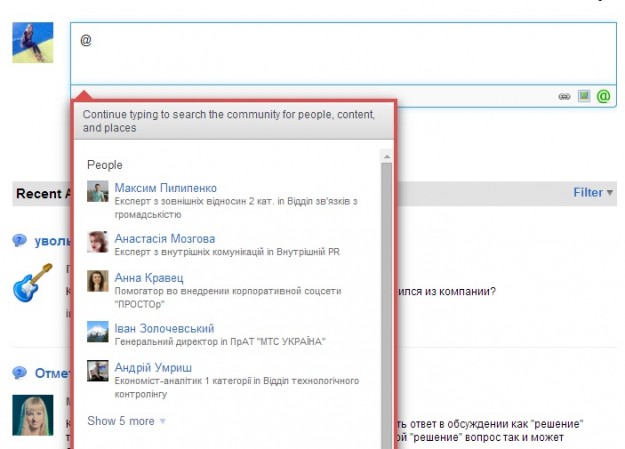Click the blue guitar avatar icon
Viewport: 625px width, 449px height.
(33, 283)
